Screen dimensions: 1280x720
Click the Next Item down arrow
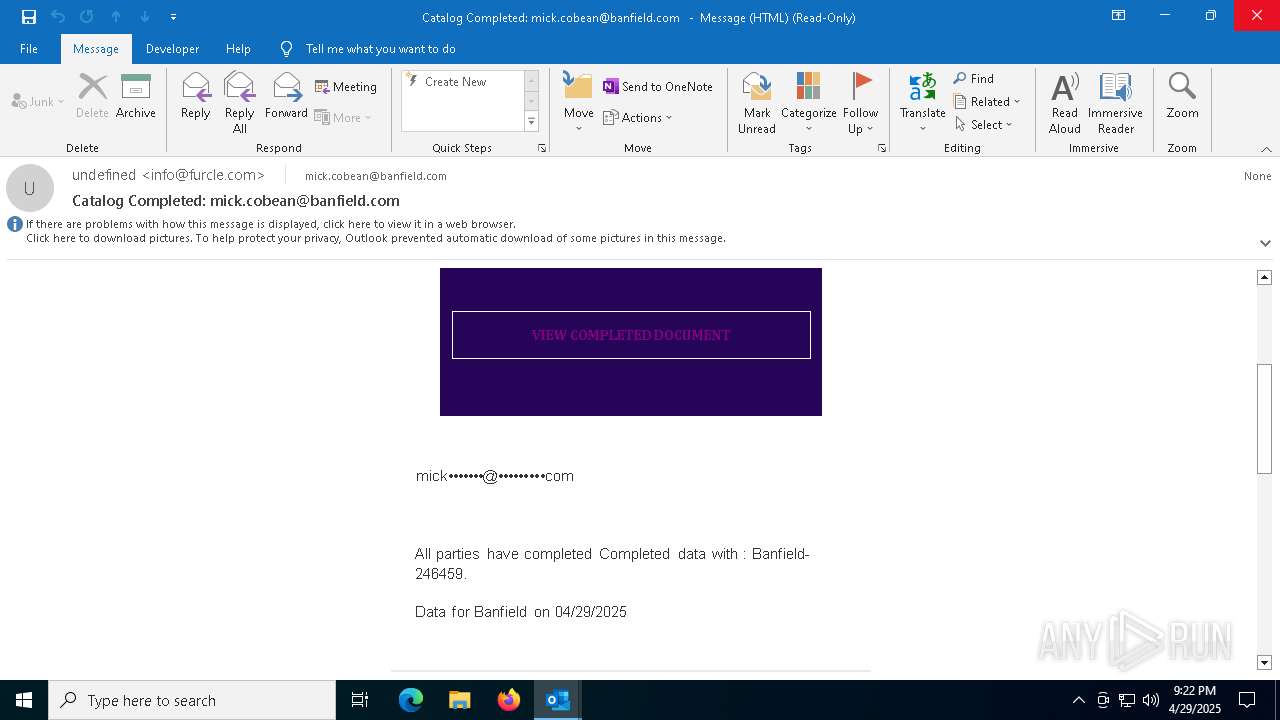click(145, 17)
